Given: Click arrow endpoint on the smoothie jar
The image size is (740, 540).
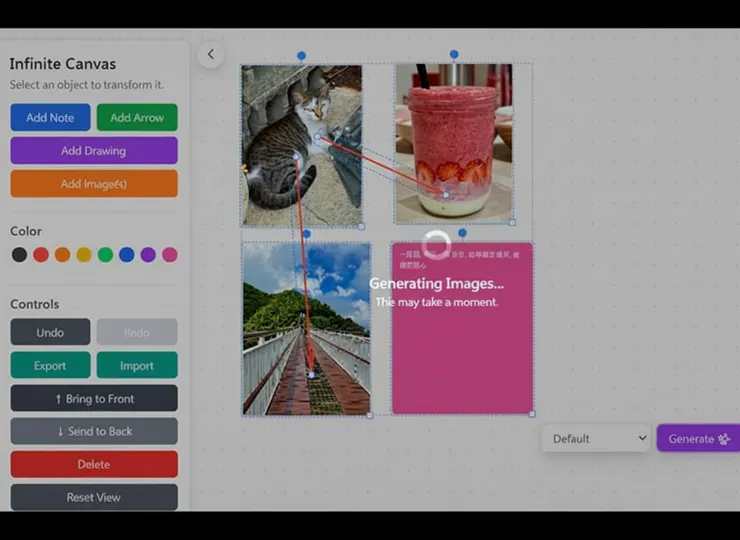Looking at the screenshot, I should tap(446, 194).
